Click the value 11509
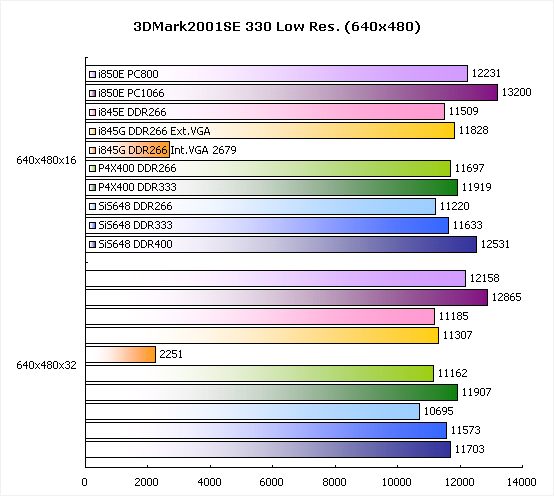This screenshot has height=496, width=554. click(464, 111)
